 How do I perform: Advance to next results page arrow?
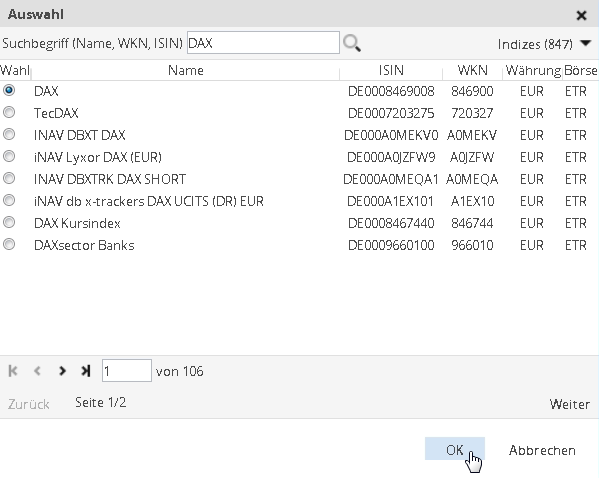tap(62, 371)
